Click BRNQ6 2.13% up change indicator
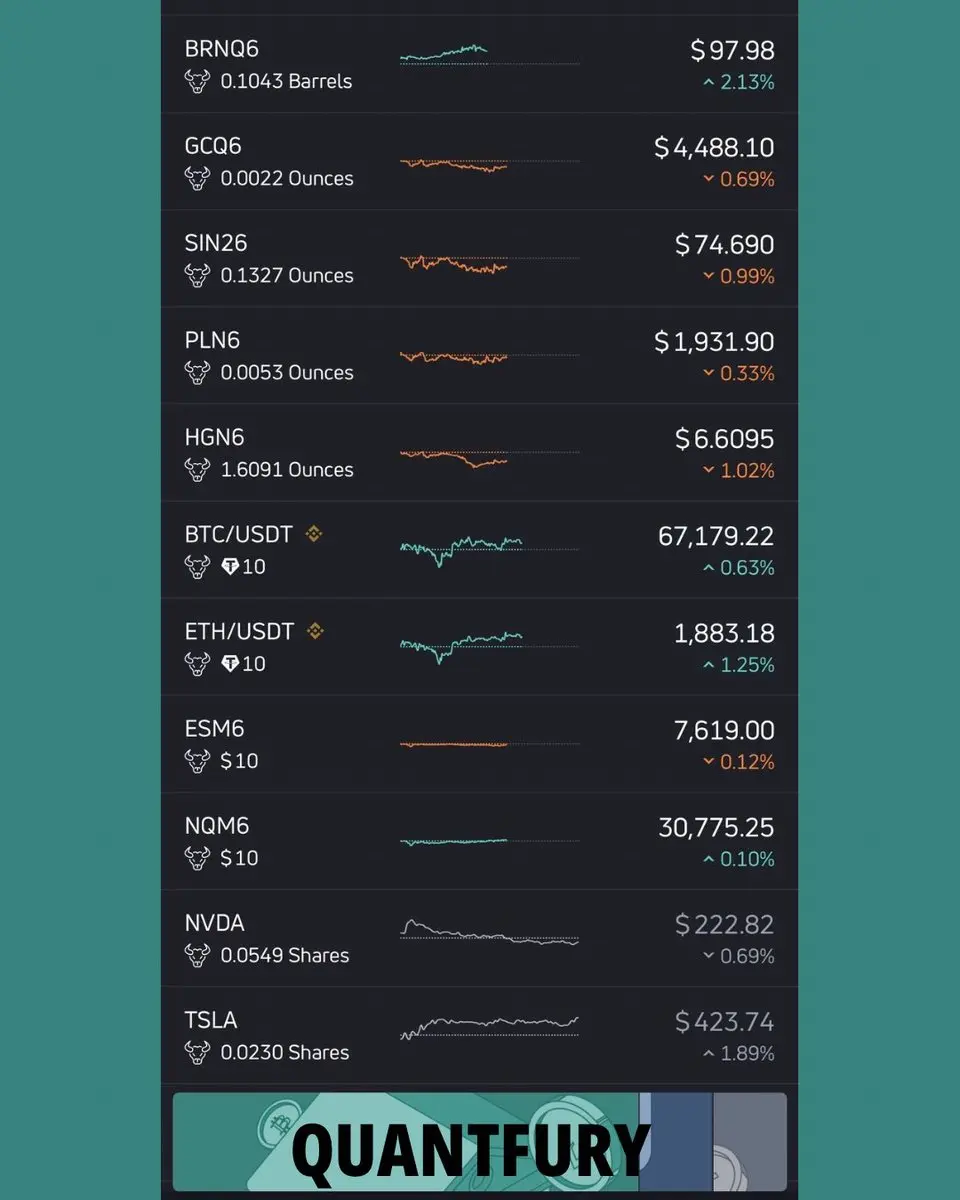The image size is (960, 1200). (x=738, y=82)
